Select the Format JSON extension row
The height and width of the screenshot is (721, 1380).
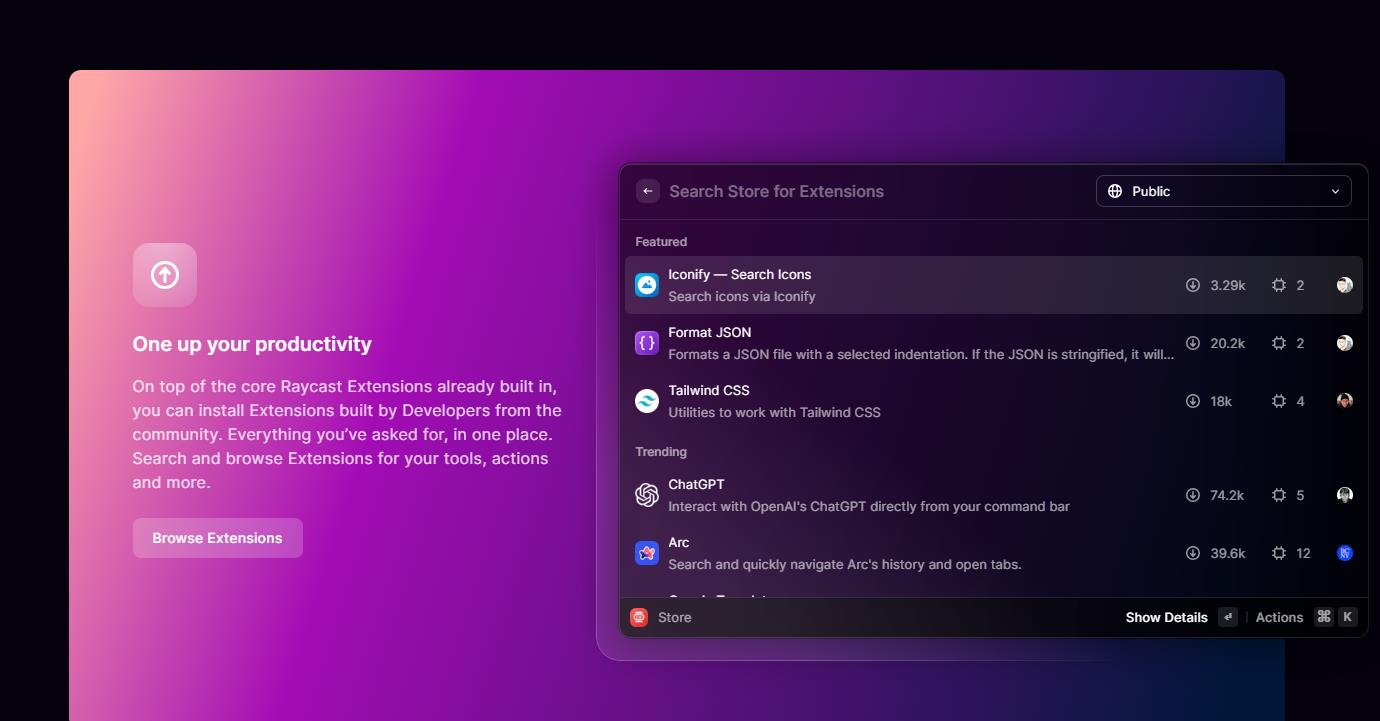click(x=994, y=343)
